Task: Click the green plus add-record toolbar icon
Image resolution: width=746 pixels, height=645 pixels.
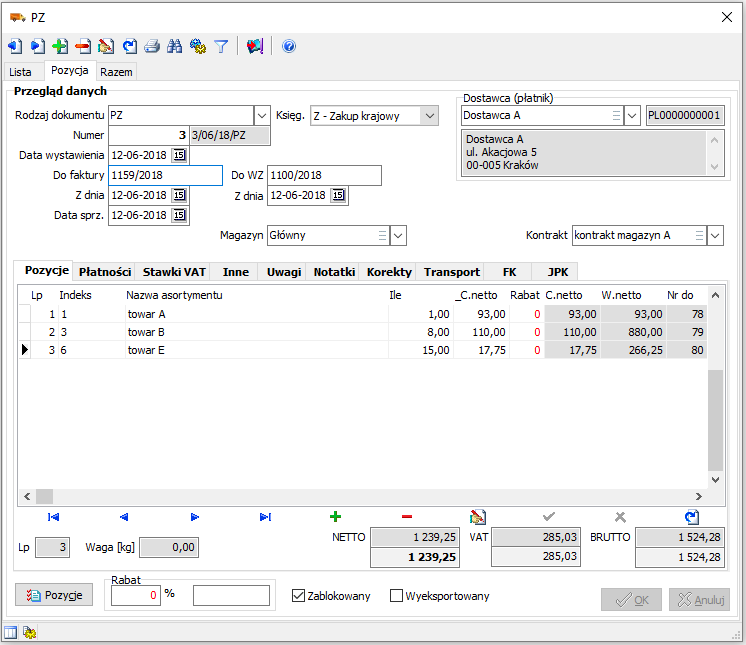Action: [x=60, y=46]
